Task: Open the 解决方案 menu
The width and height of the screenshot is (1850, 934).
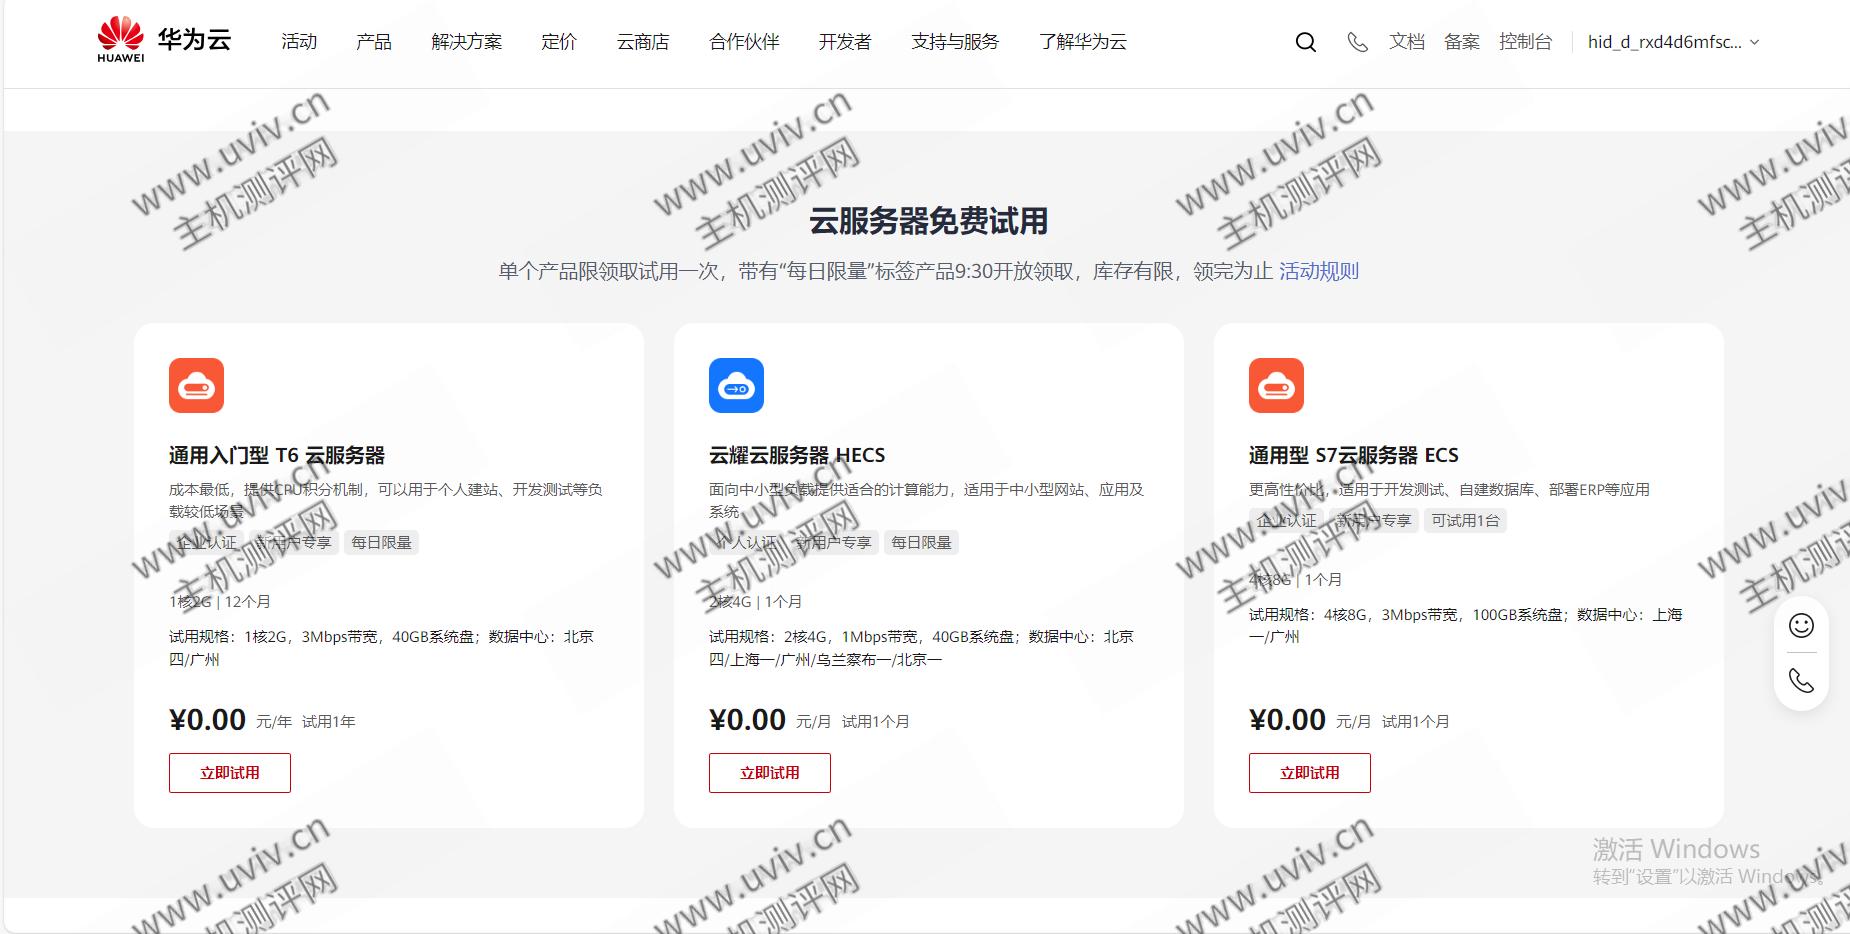Action: [466, 42]
